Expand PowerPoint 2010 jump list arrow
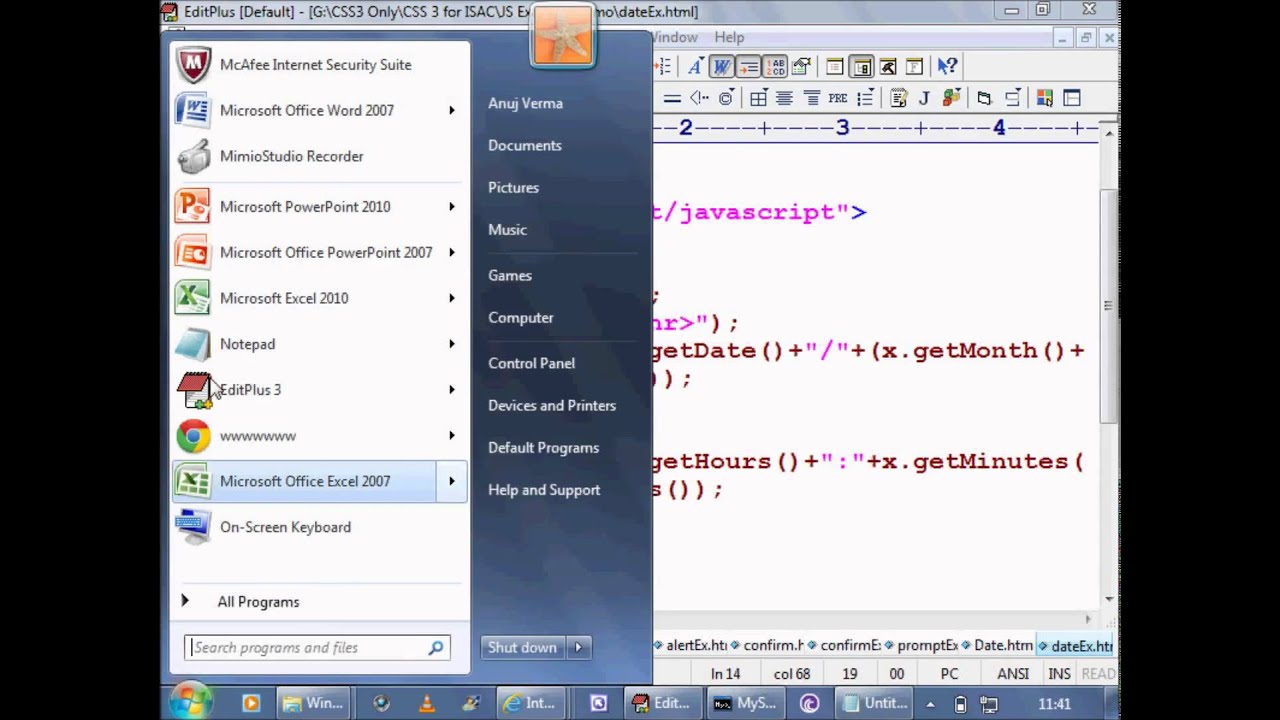1280x720 pixels. coord(452,207)
